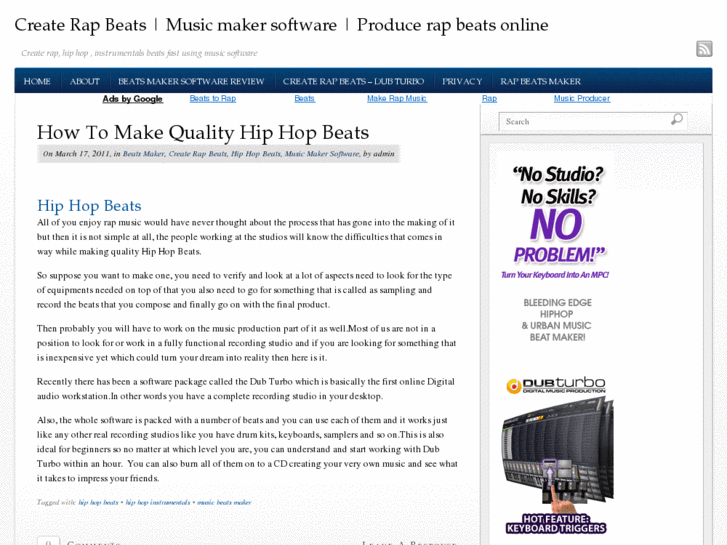Open the Music Maker Software category link
The width and height of the screenshot is (727, 545).
click(322, 154)
